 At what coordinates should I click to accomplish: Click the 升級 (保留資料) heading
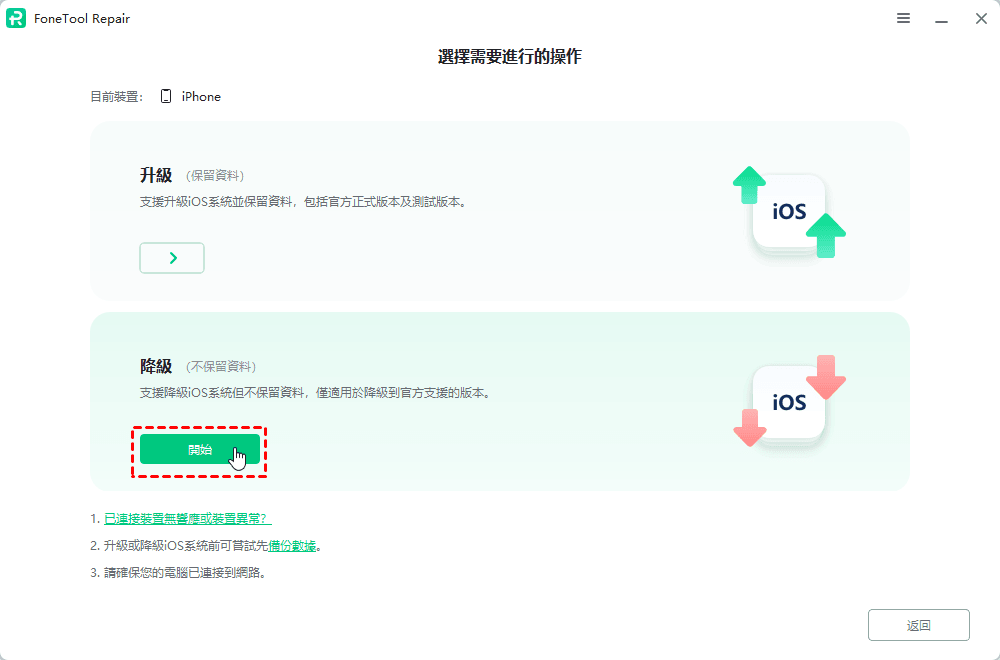pyautogui.click(x=192, y=176)
